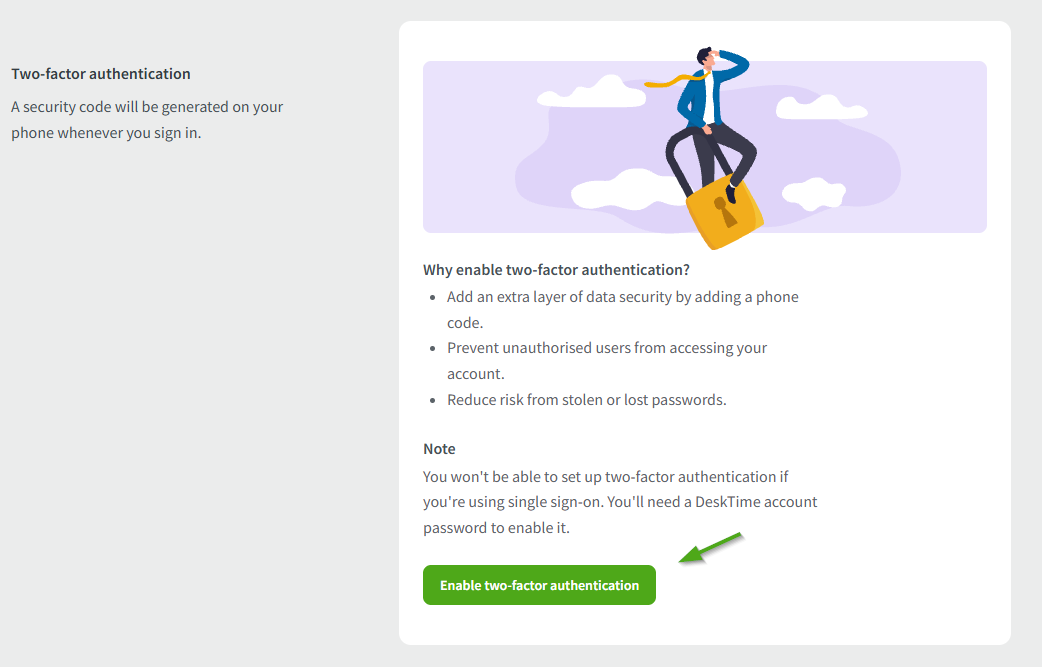Click the "Reduce risk from stolen or lost passwords" bullet
This screenshot has width=1042, height=667.
click(586, 400)
